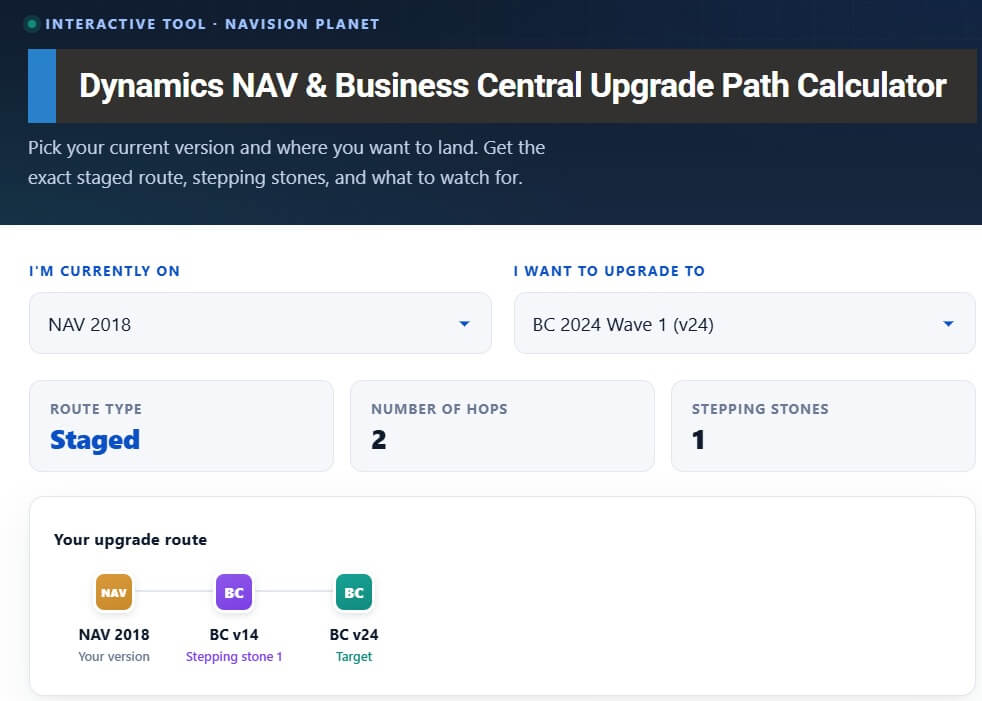Click the Stepping Stones count card
Viewport: 982px width, 701px height.
click(x=823, y=426)
